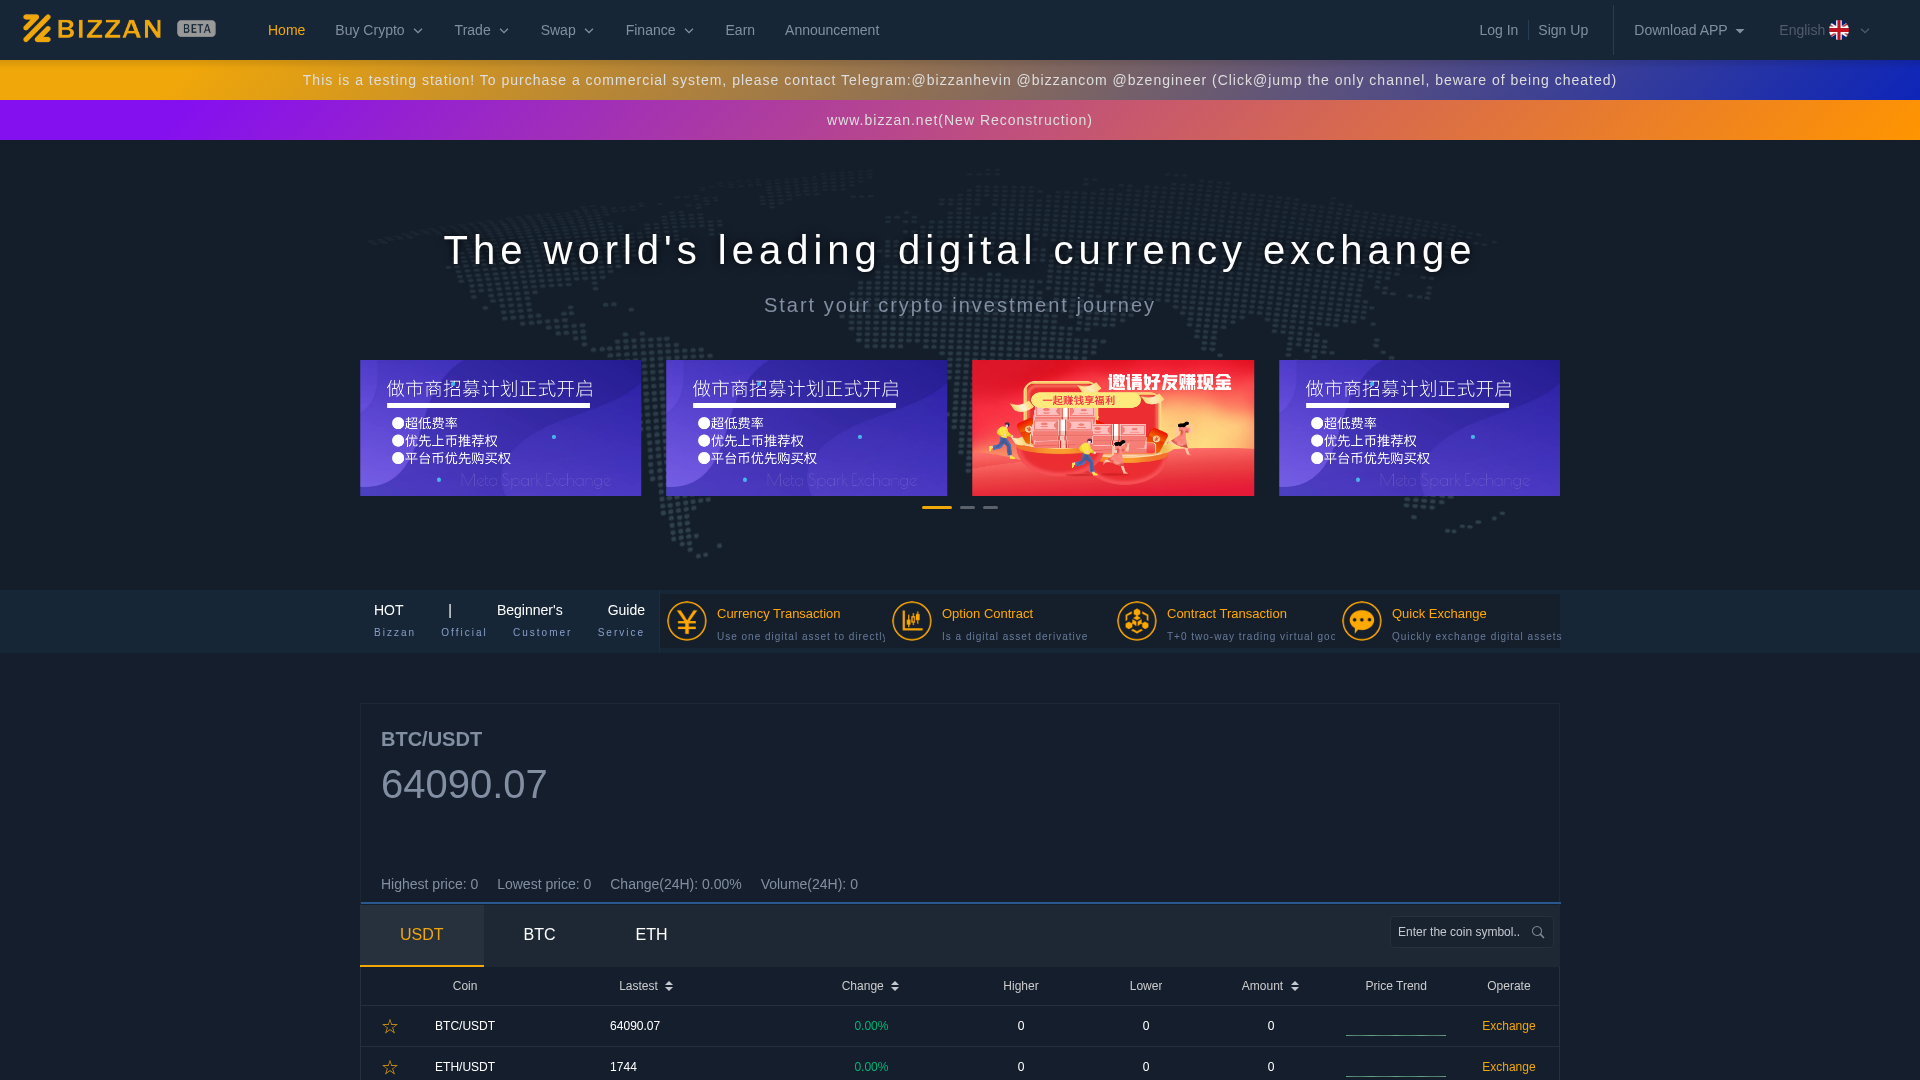This screenshot has height=1080, width=1920.
Task: Open the www.bizzan.net announcement banner
Action: coord(960,120)
